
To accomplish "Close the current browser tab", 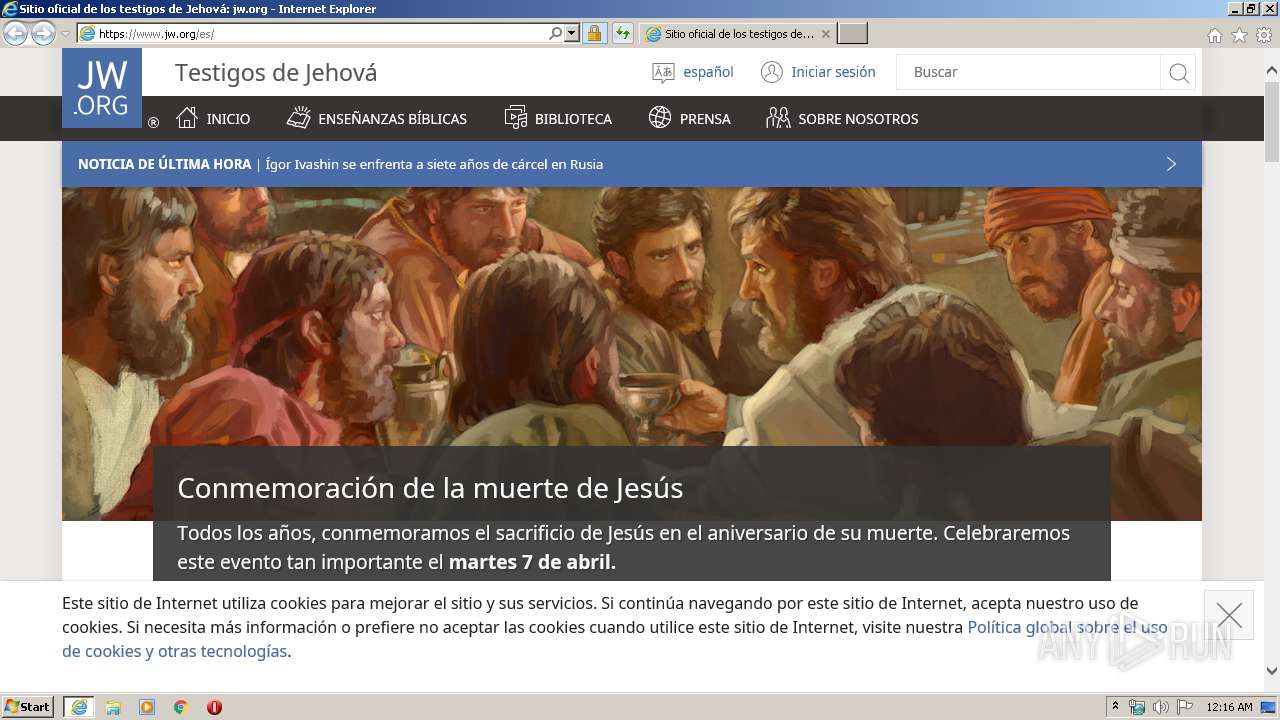I will (825, 33).
